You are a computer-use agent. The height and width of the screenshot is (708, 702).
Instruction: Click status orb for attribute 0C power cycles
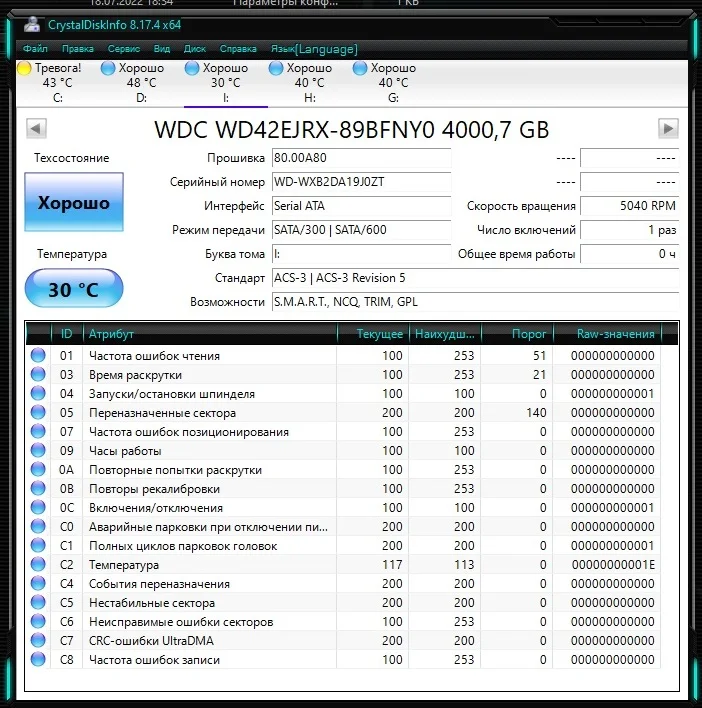38,508
